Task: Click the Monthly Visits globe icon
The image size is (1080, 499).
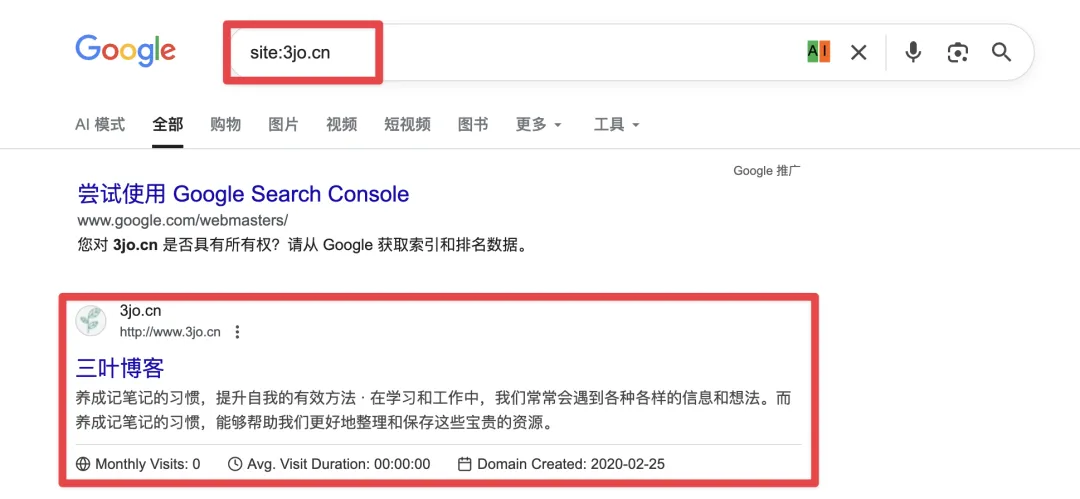Action: (x=83, y=464)
